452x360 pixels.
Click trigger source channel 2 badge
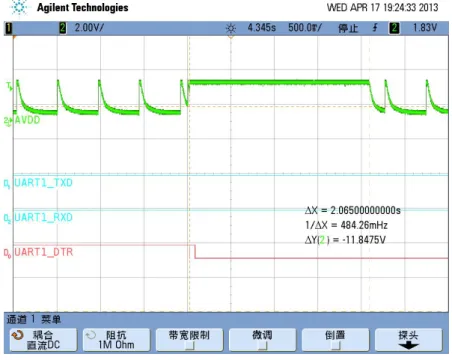(394, 28)
